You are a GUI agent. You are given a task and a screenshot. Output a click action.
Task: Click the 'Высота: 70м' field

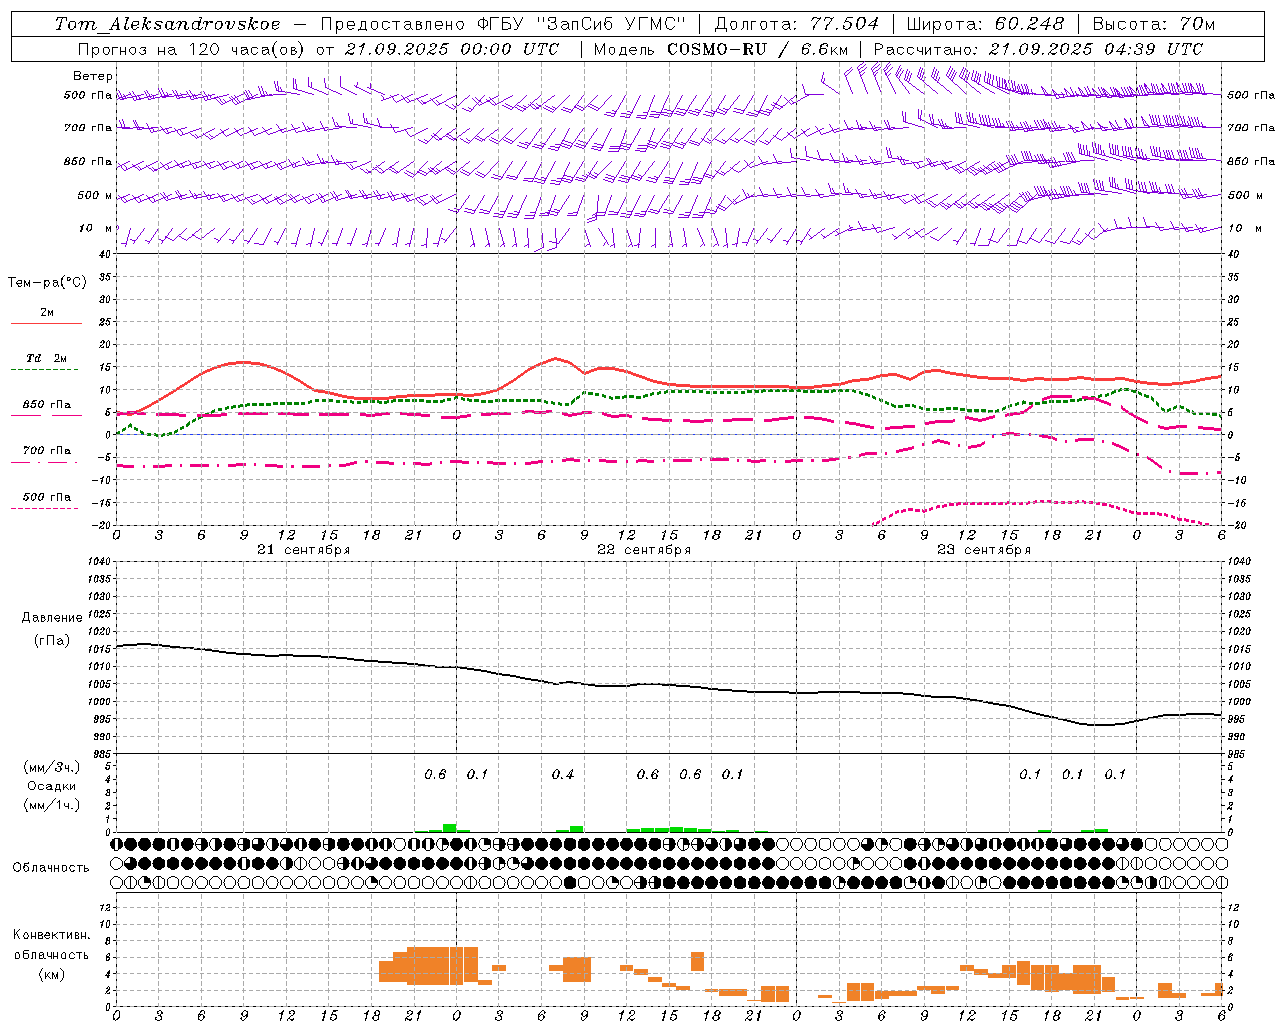click(x=1154, y=24)
